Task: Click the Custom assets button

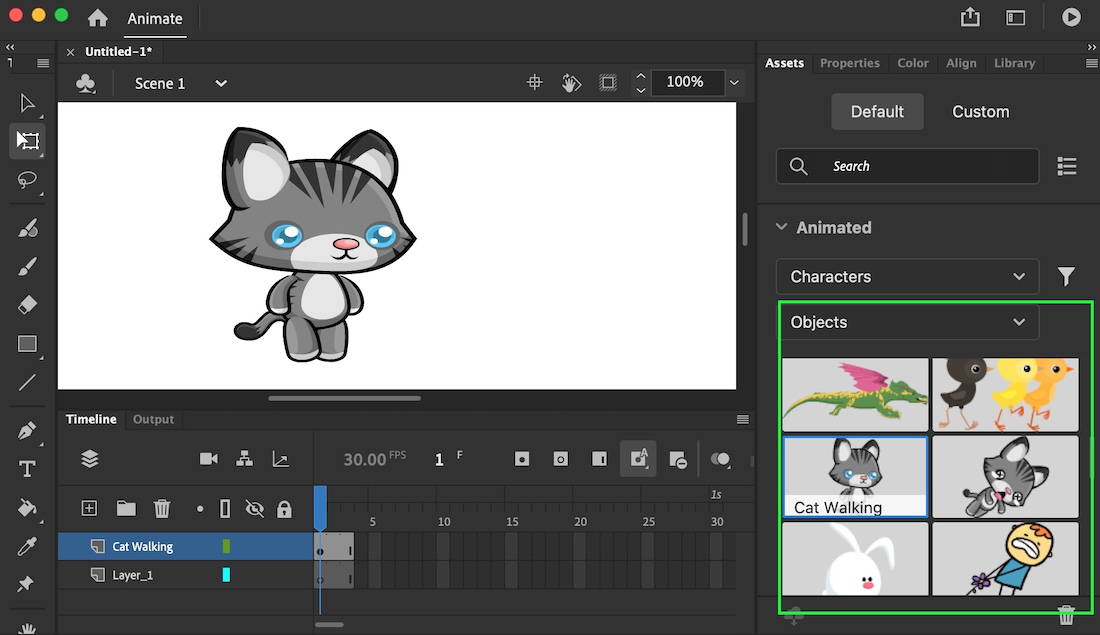Action: [x=980, y=112]
